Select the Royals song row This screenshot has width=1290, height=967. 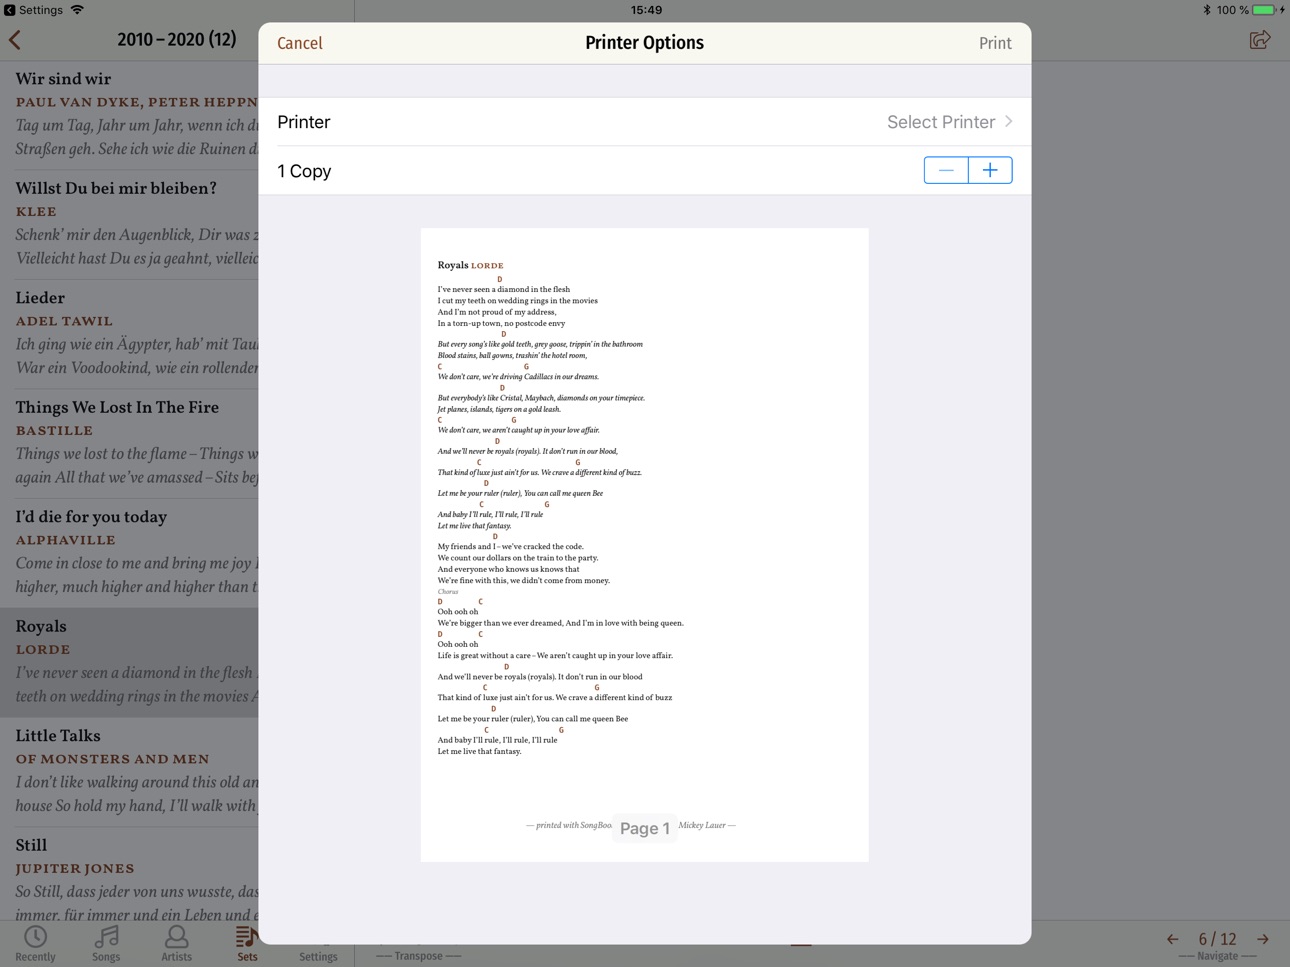pyautogui.click(x=130, y=662)
